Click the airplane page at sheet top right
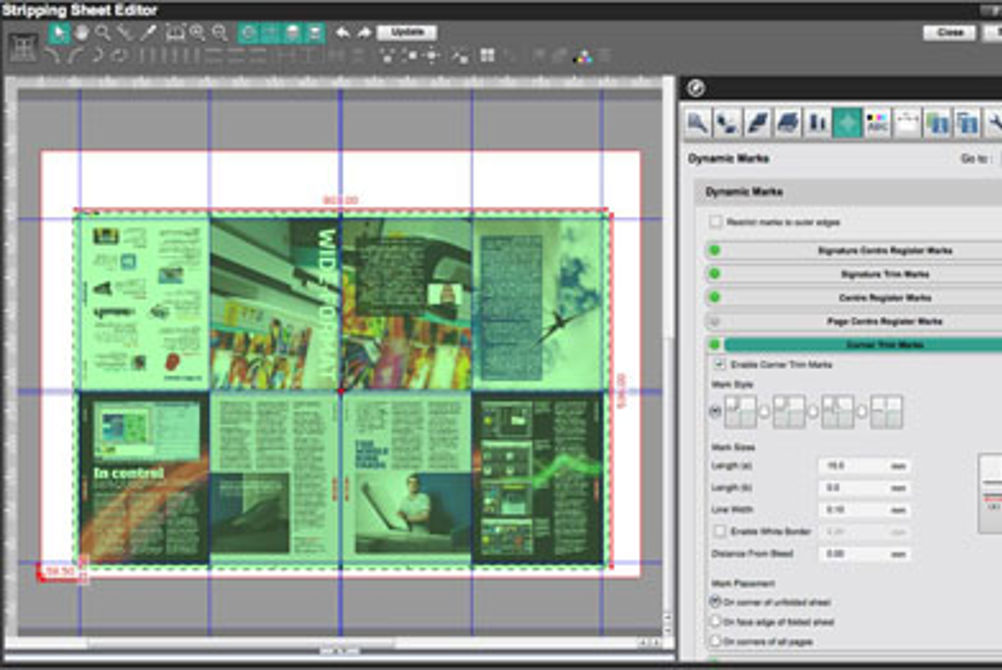 [x=538, y=302]
